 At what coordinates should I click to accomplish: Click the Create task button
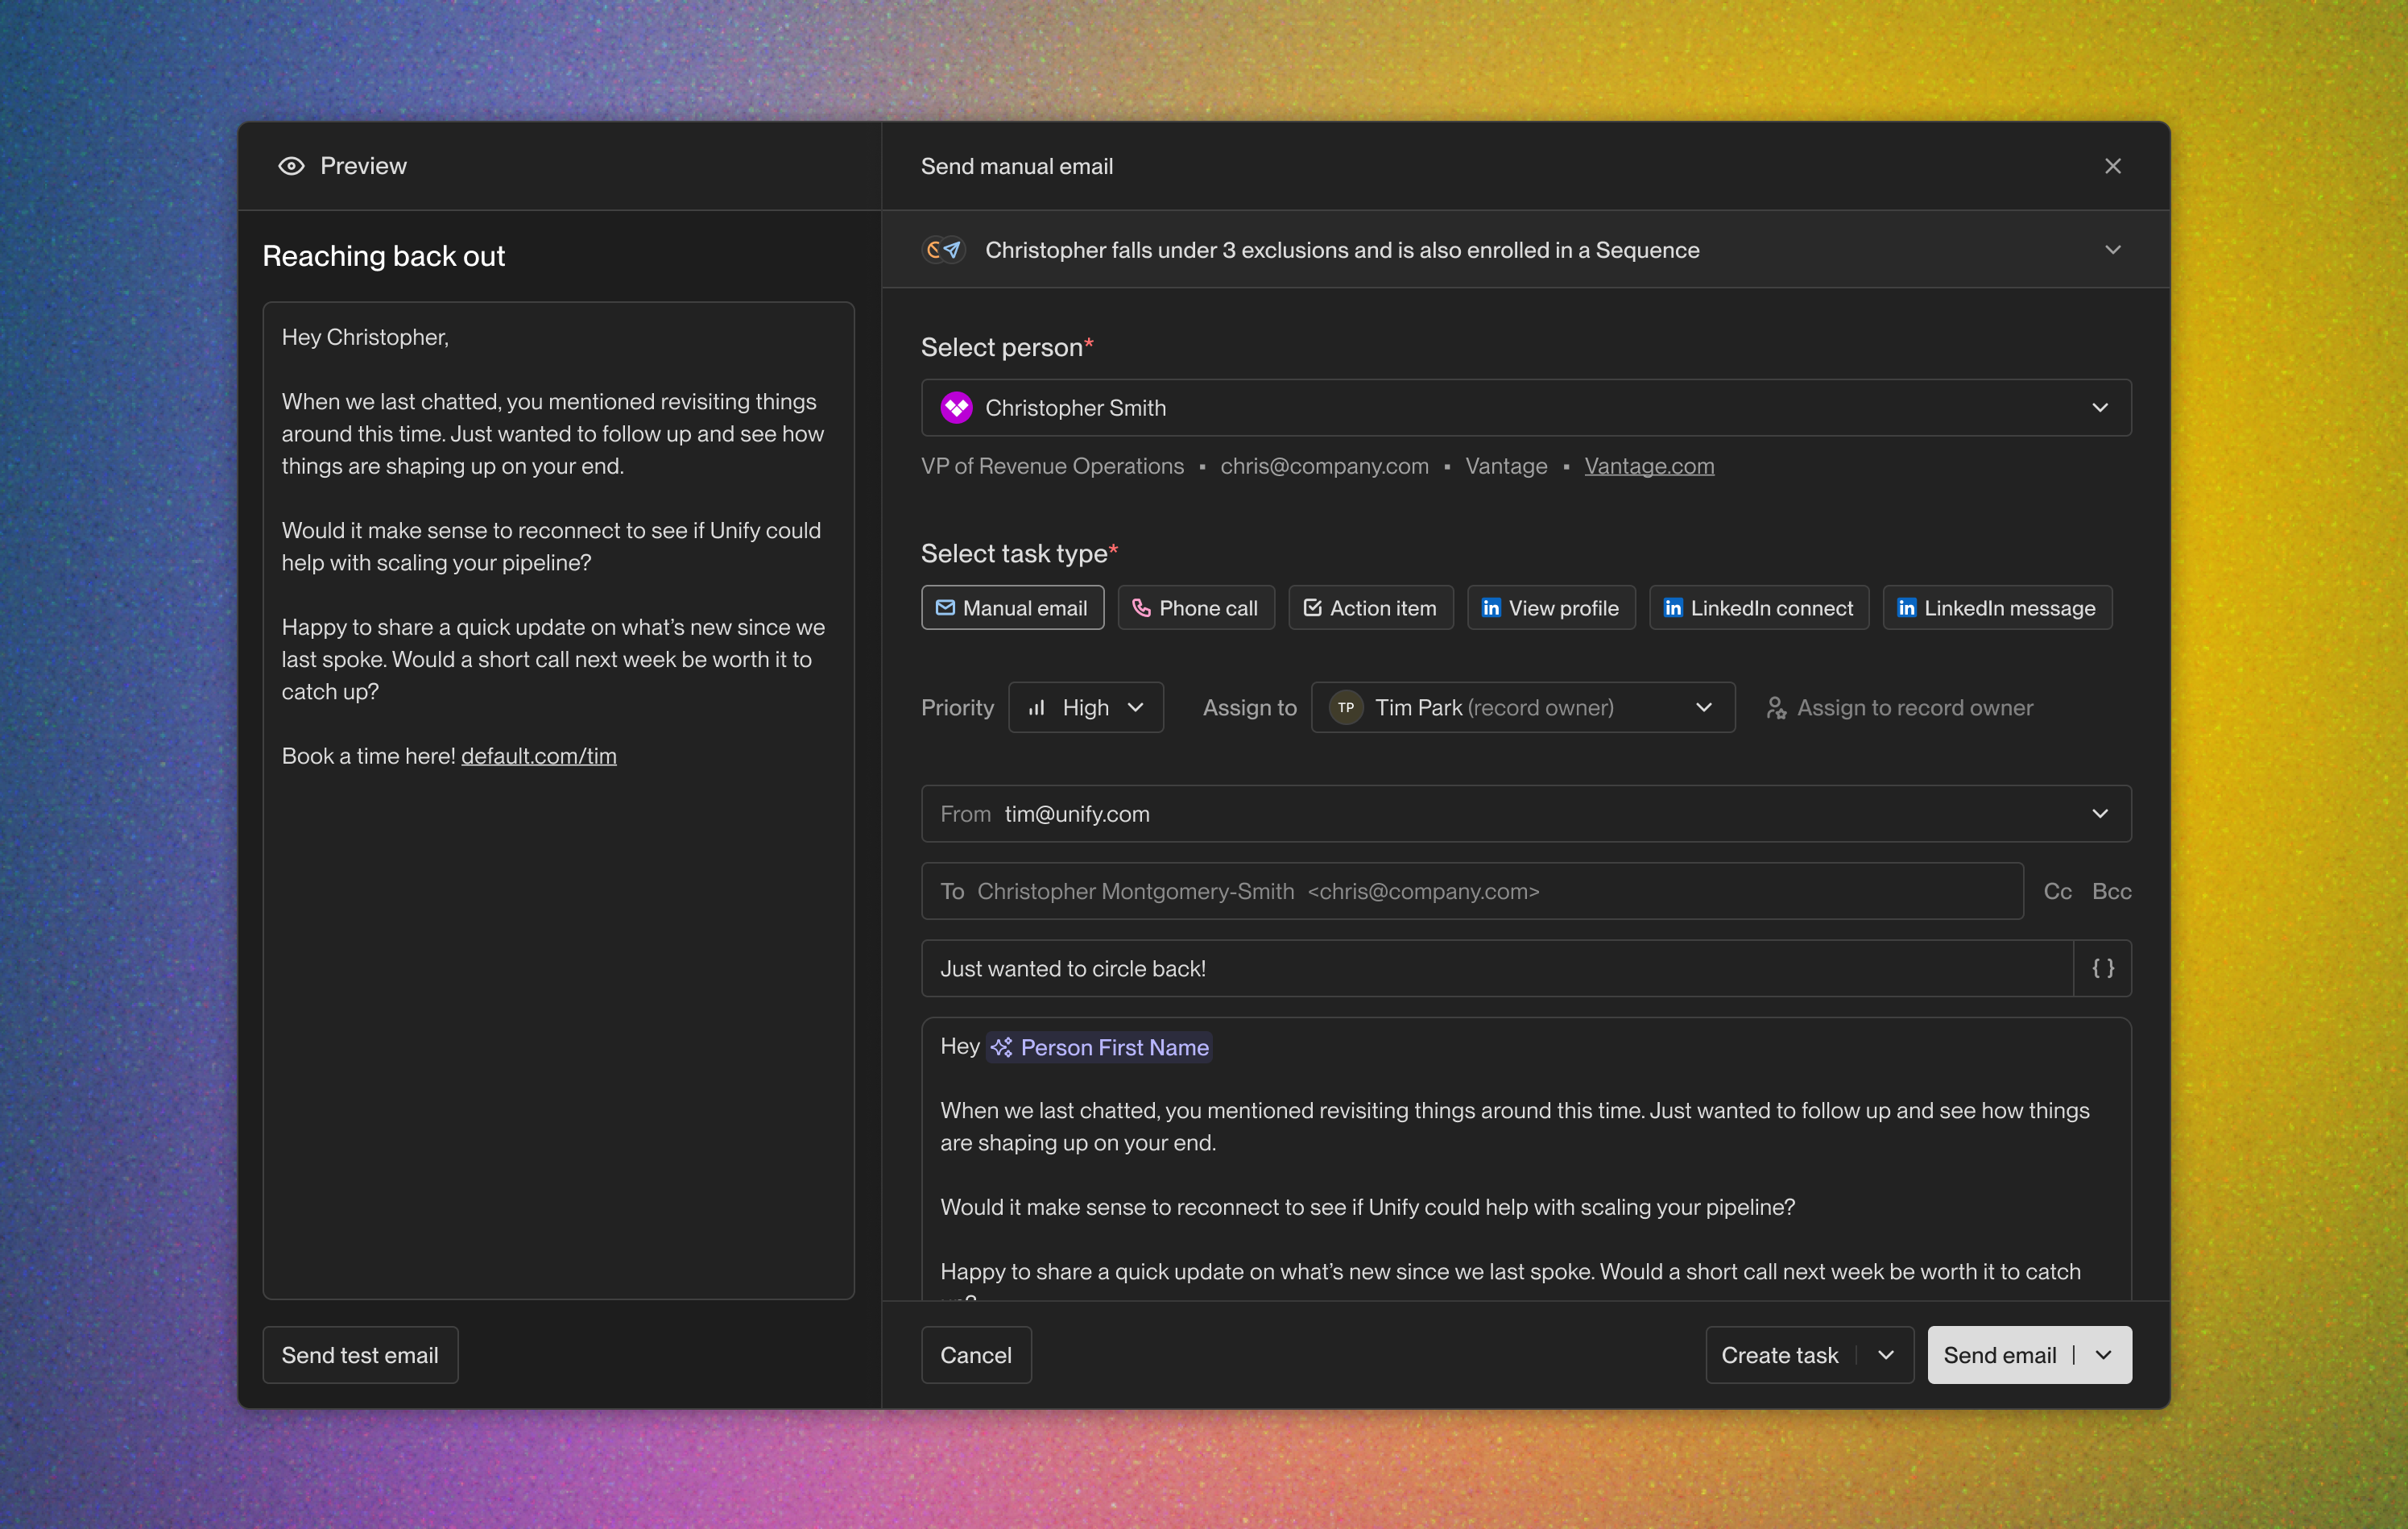[x=1780, y=1355]
